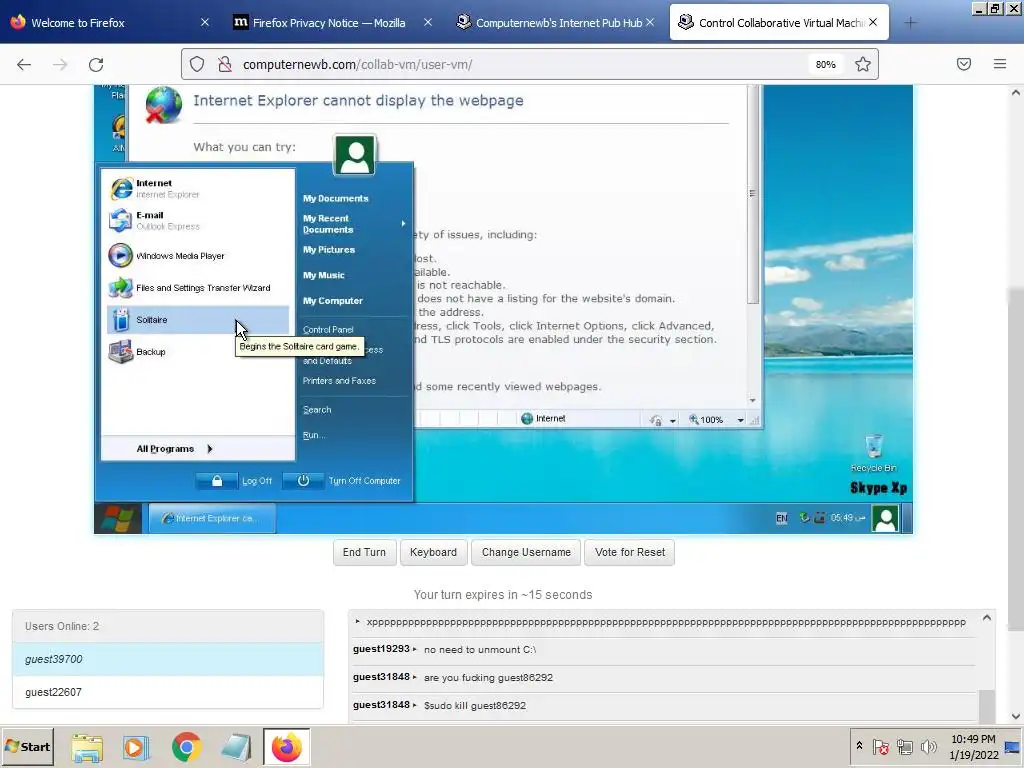The image size is (1024, 768).
Task: Open Search in the Start menu
Action: [317, 409]
